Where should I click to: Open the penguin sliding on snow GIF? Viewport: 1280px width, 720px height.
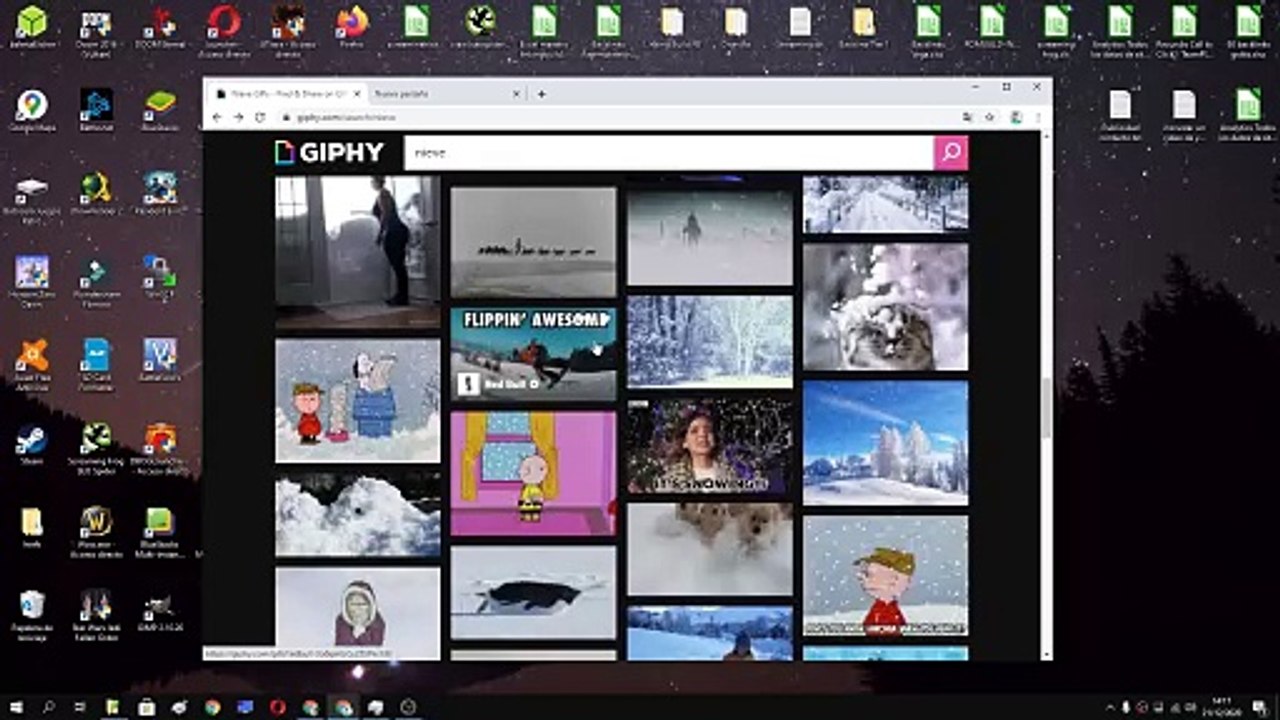coord(533,592)
